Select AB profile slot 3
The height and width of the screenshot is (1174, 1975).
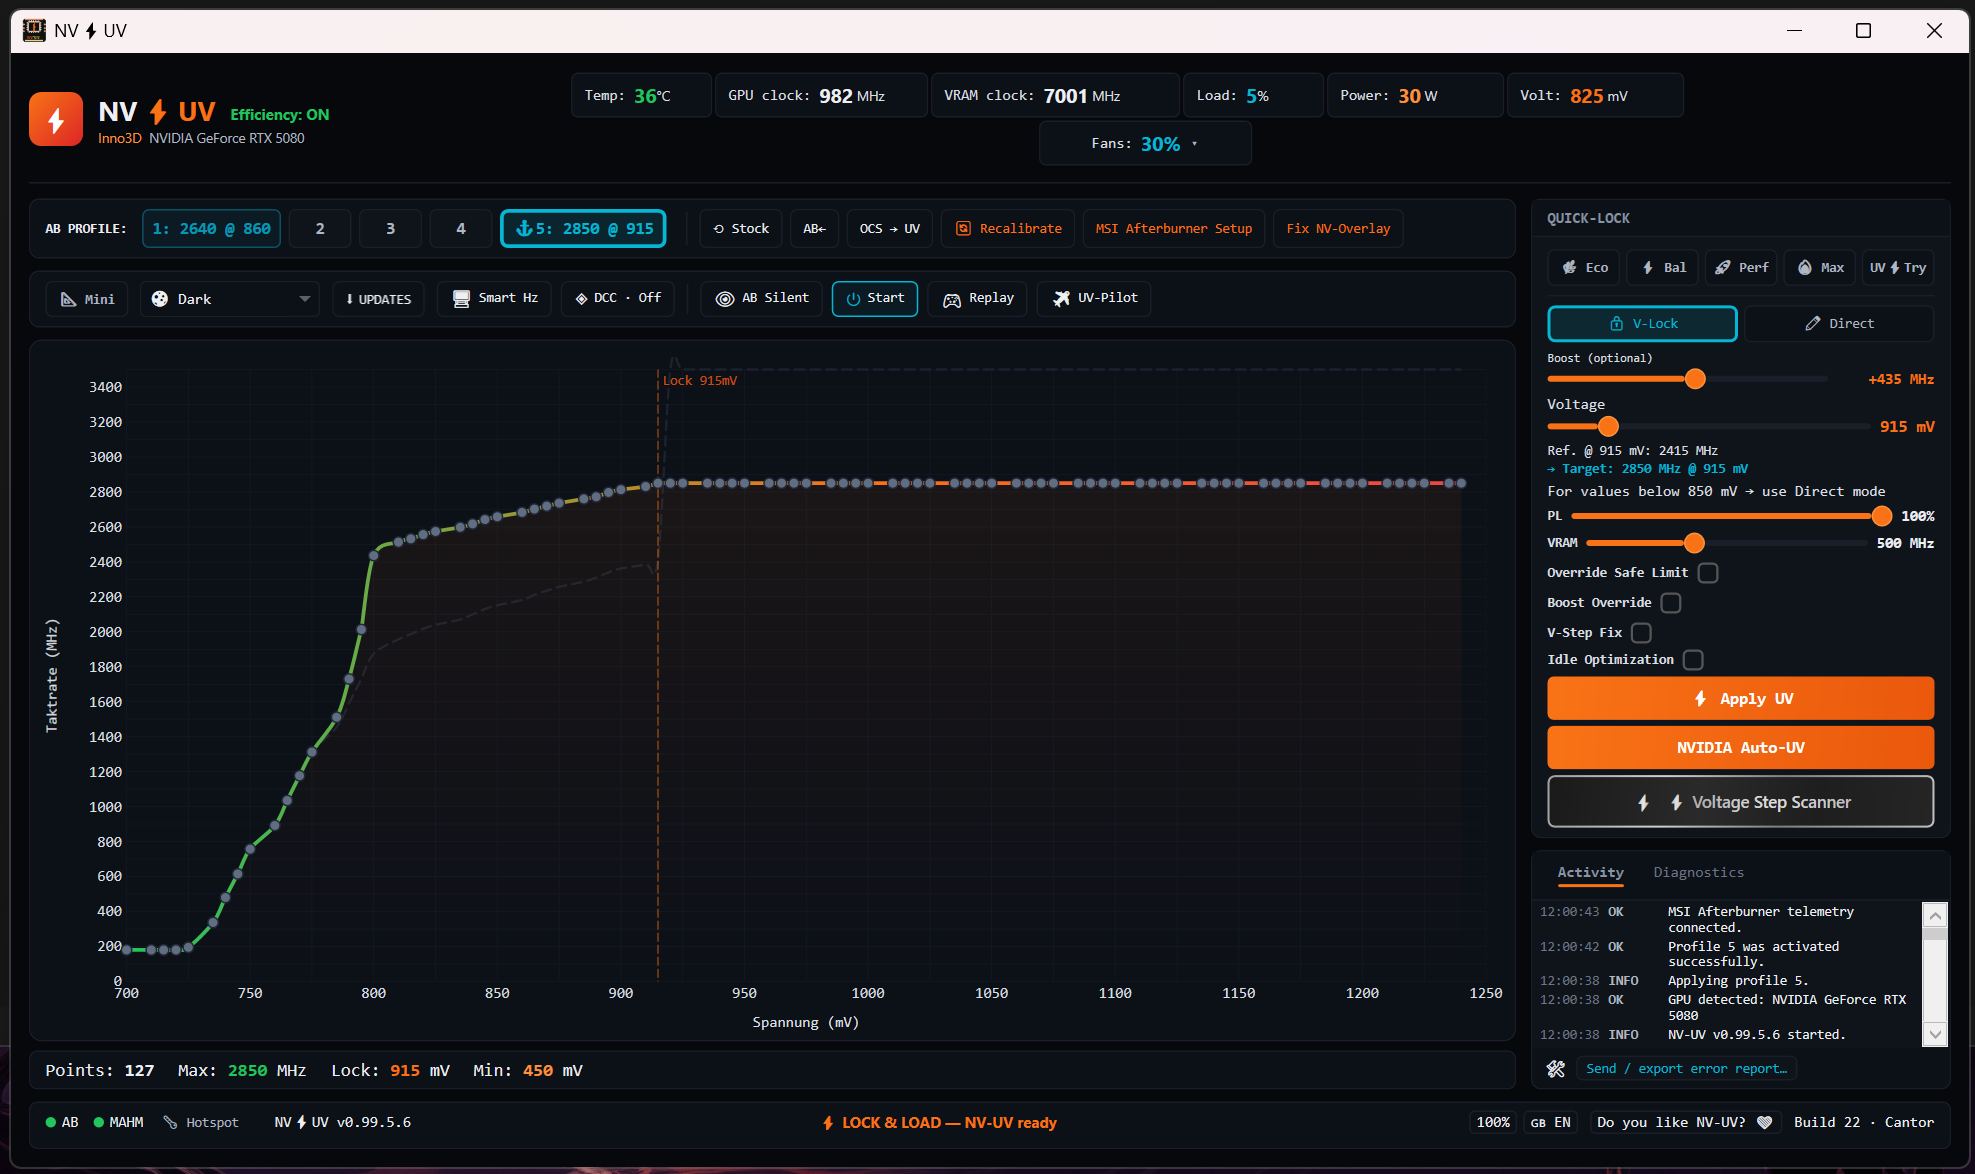pos(390,229)
